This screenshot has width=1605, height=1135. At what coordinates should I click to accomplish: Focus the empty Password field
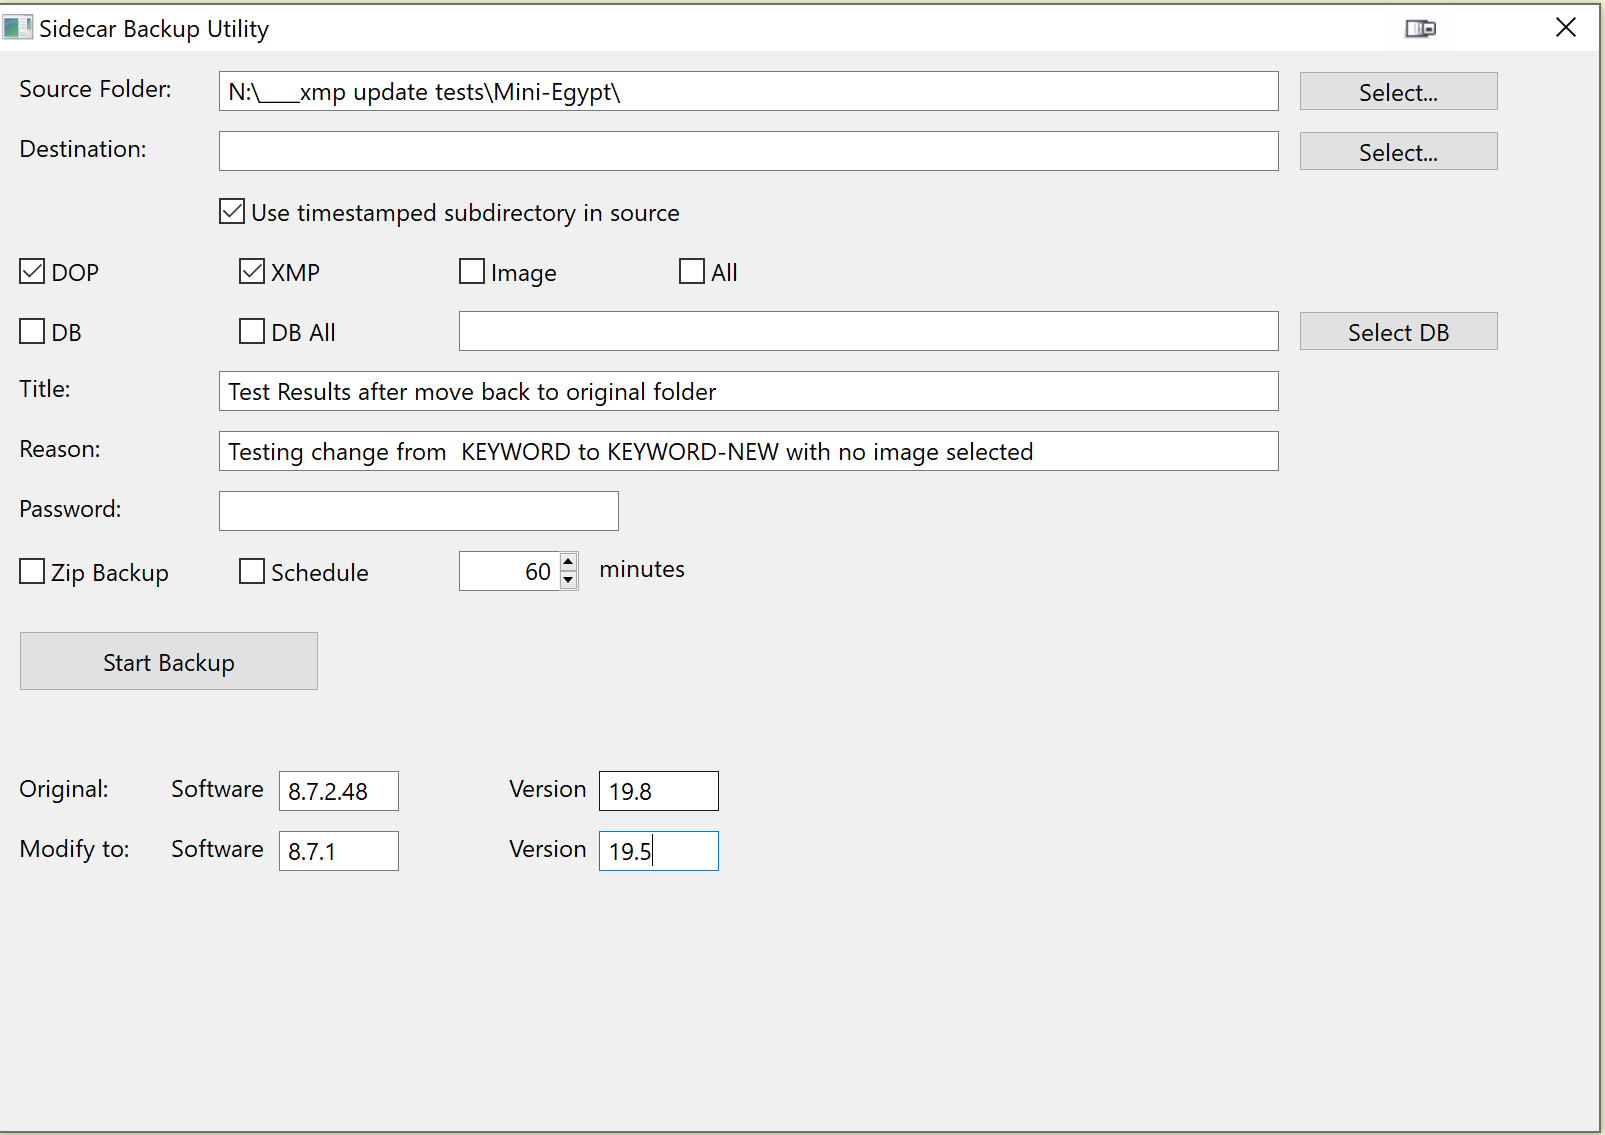pos(418,511)
